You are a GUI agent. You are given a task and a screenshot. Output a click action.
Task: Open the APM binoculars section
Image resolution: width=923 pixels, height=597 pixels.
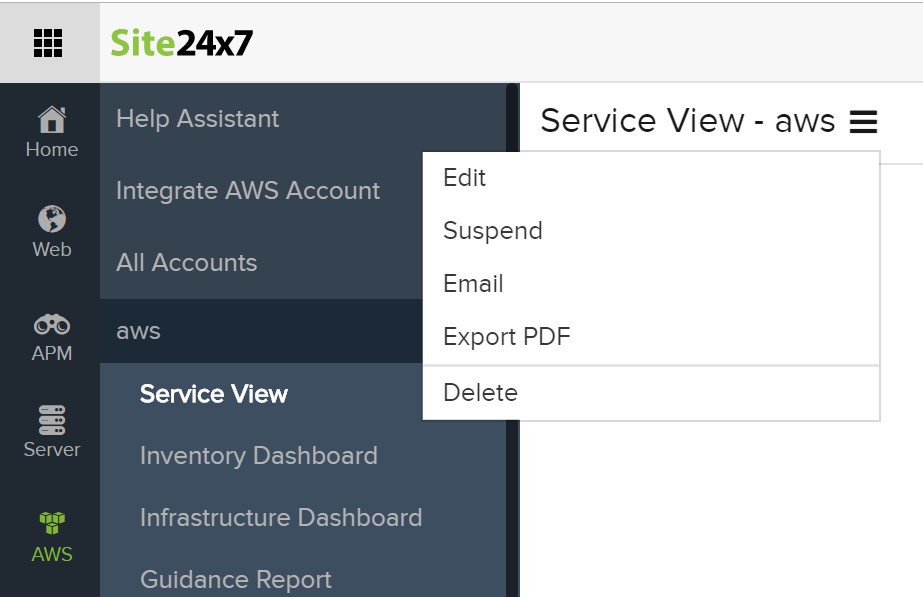click(51, 337)
